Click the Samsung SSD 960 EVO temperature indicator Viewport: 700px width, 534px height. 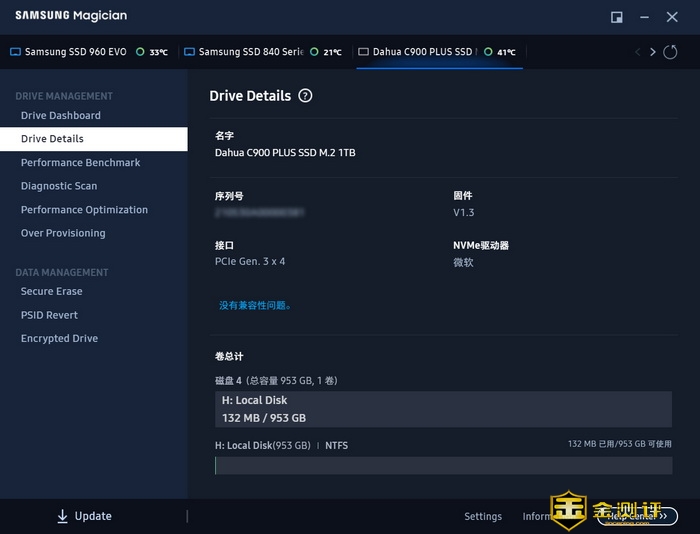(x=153, y=52)
